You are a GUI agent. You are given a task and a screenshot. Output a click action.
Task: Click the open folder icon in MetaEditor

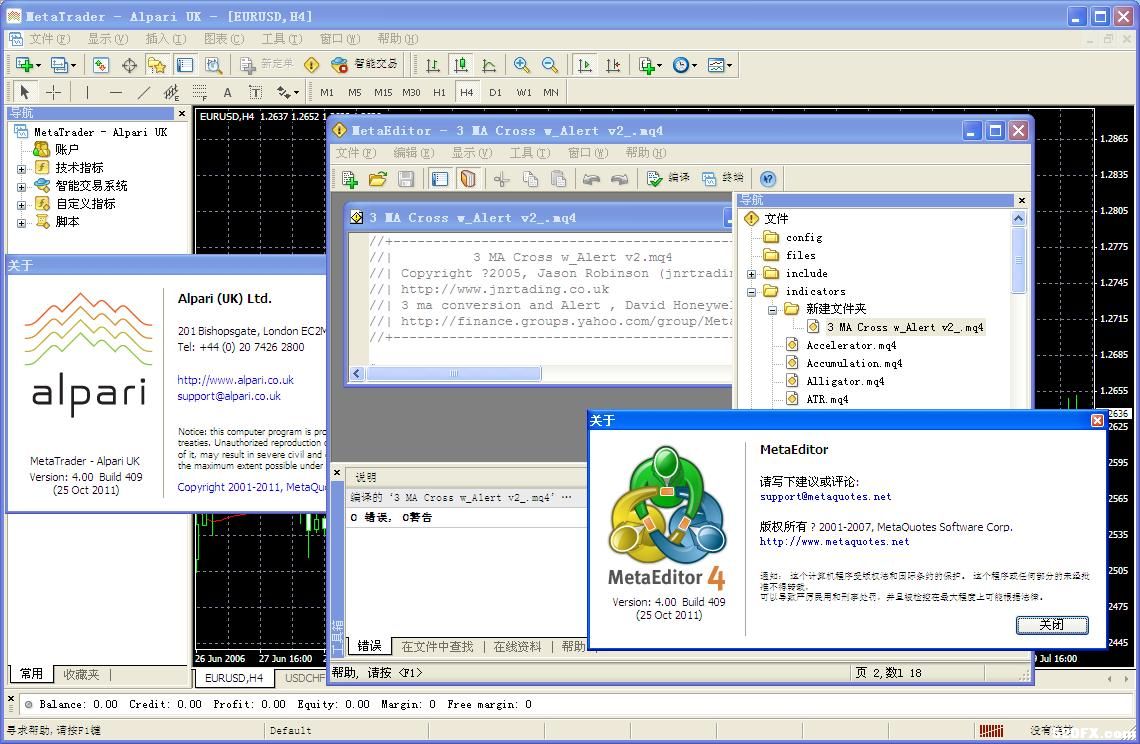click(x=377, y=179)
